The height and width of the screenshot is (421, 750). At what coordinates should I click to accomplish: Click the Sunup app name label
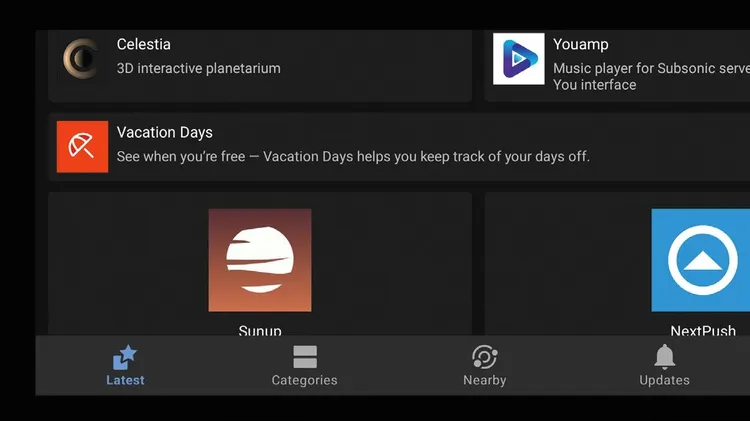pos(260,330)
